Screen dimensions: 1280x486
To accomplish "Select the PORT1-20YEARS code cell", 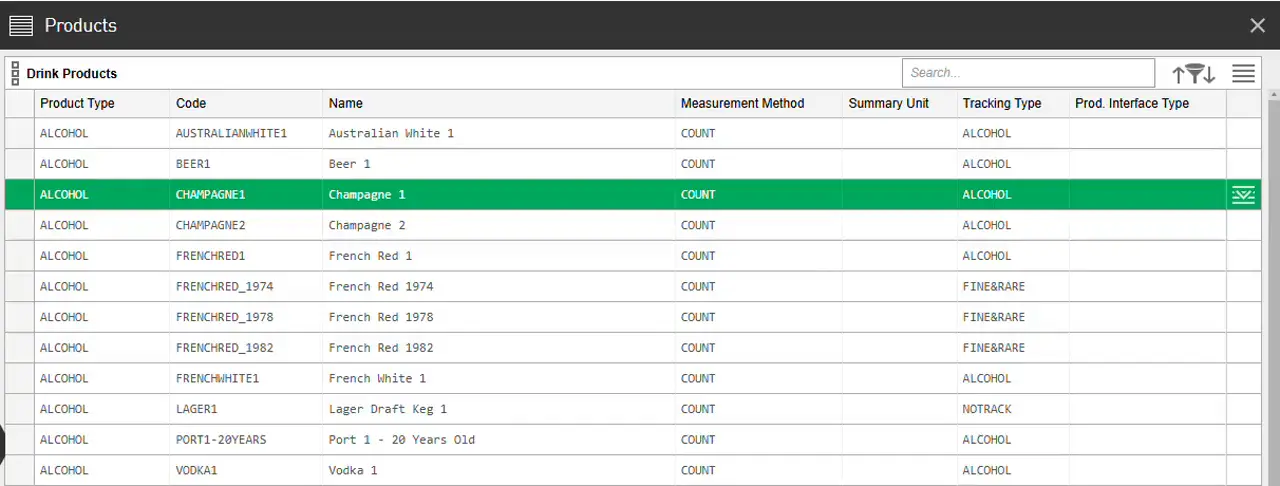I will click(246, 440).
